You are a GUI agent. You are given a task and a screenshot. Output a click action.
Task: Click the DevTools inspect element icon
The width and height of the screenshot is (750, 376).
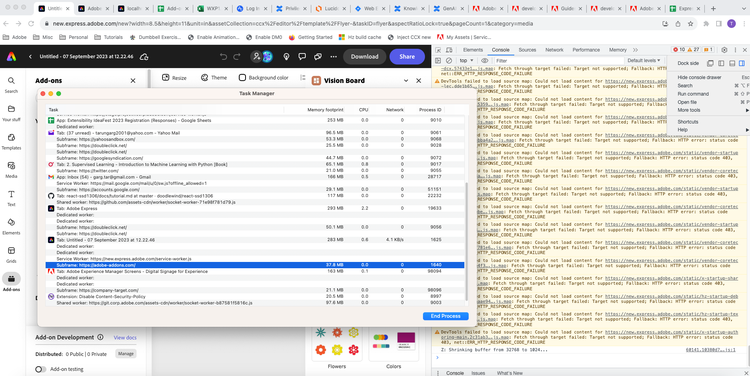439,50
